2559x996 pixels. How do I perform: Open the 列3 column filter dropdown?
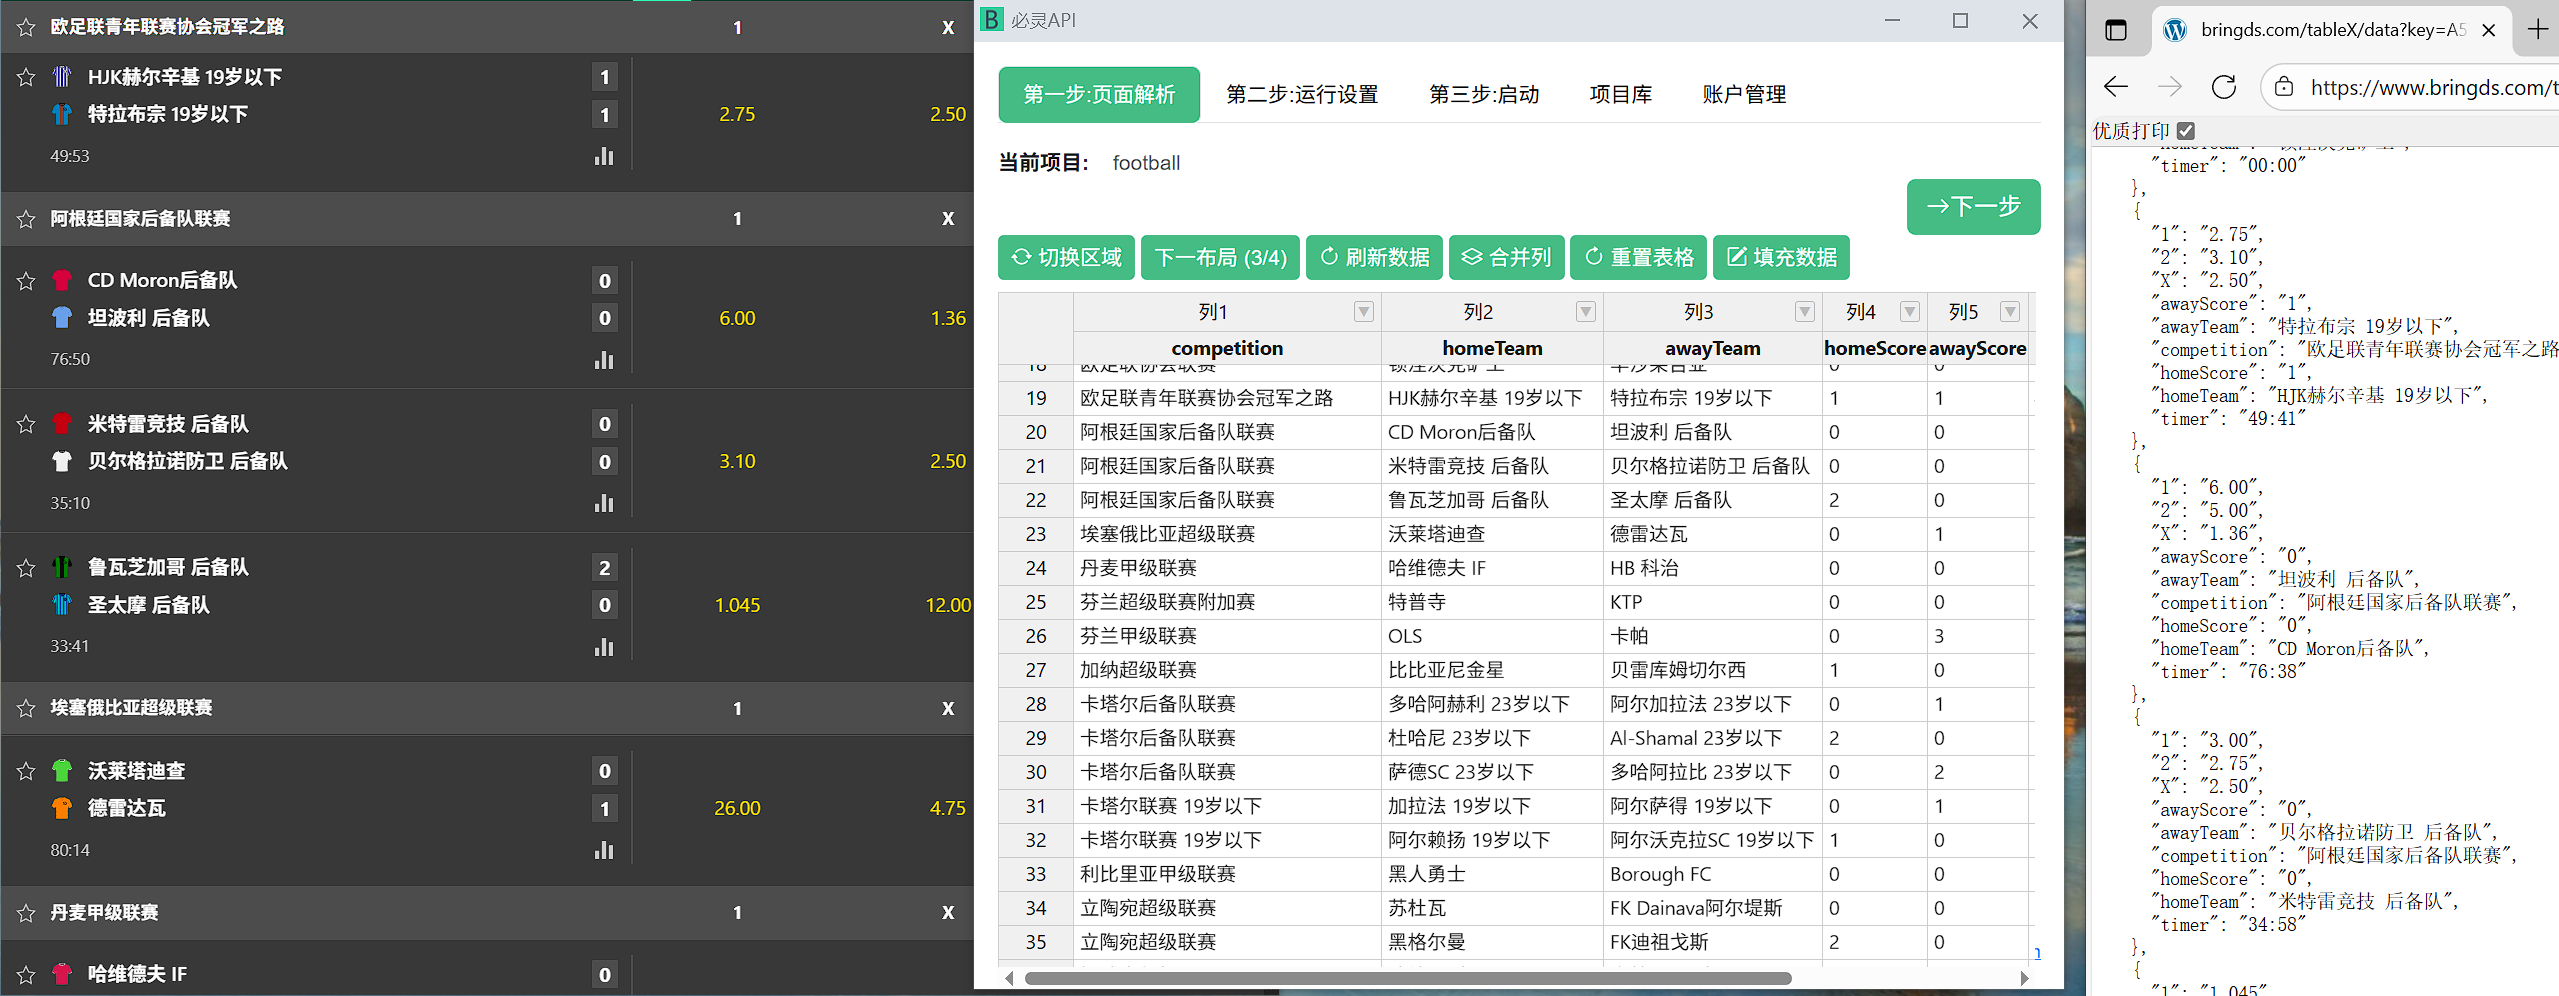click(x=1804, y=312)
